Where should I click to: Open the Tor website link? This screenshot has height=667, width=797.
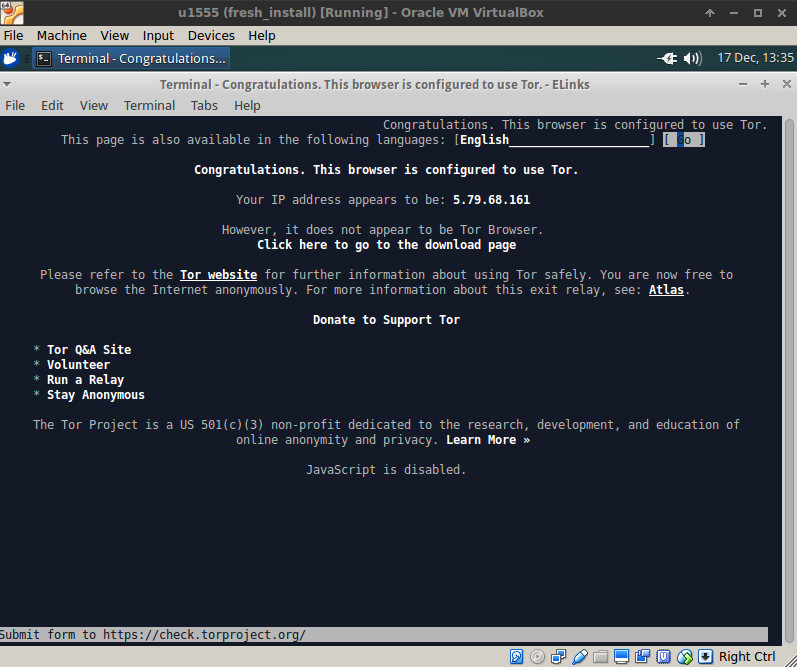click(x=219, y=275)
